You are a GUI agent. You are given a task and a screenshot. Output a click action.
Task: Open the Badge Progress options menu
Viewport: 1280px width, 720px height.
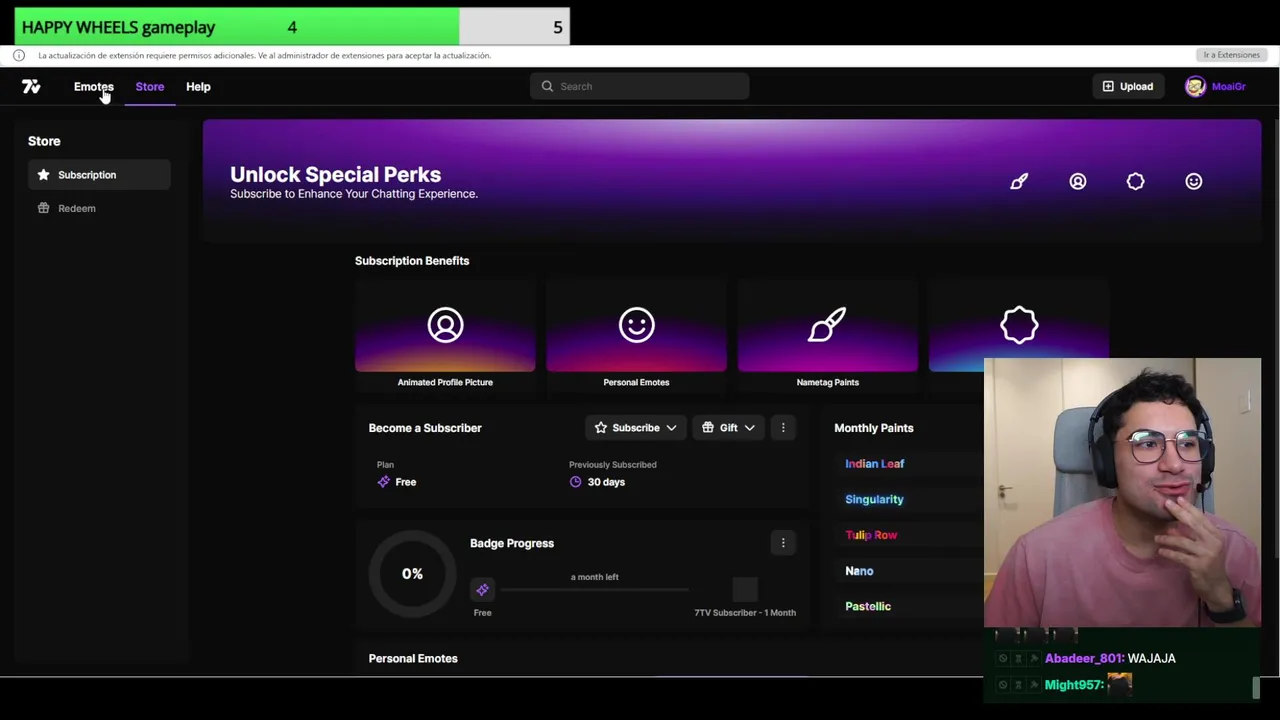tap(783, 543)
